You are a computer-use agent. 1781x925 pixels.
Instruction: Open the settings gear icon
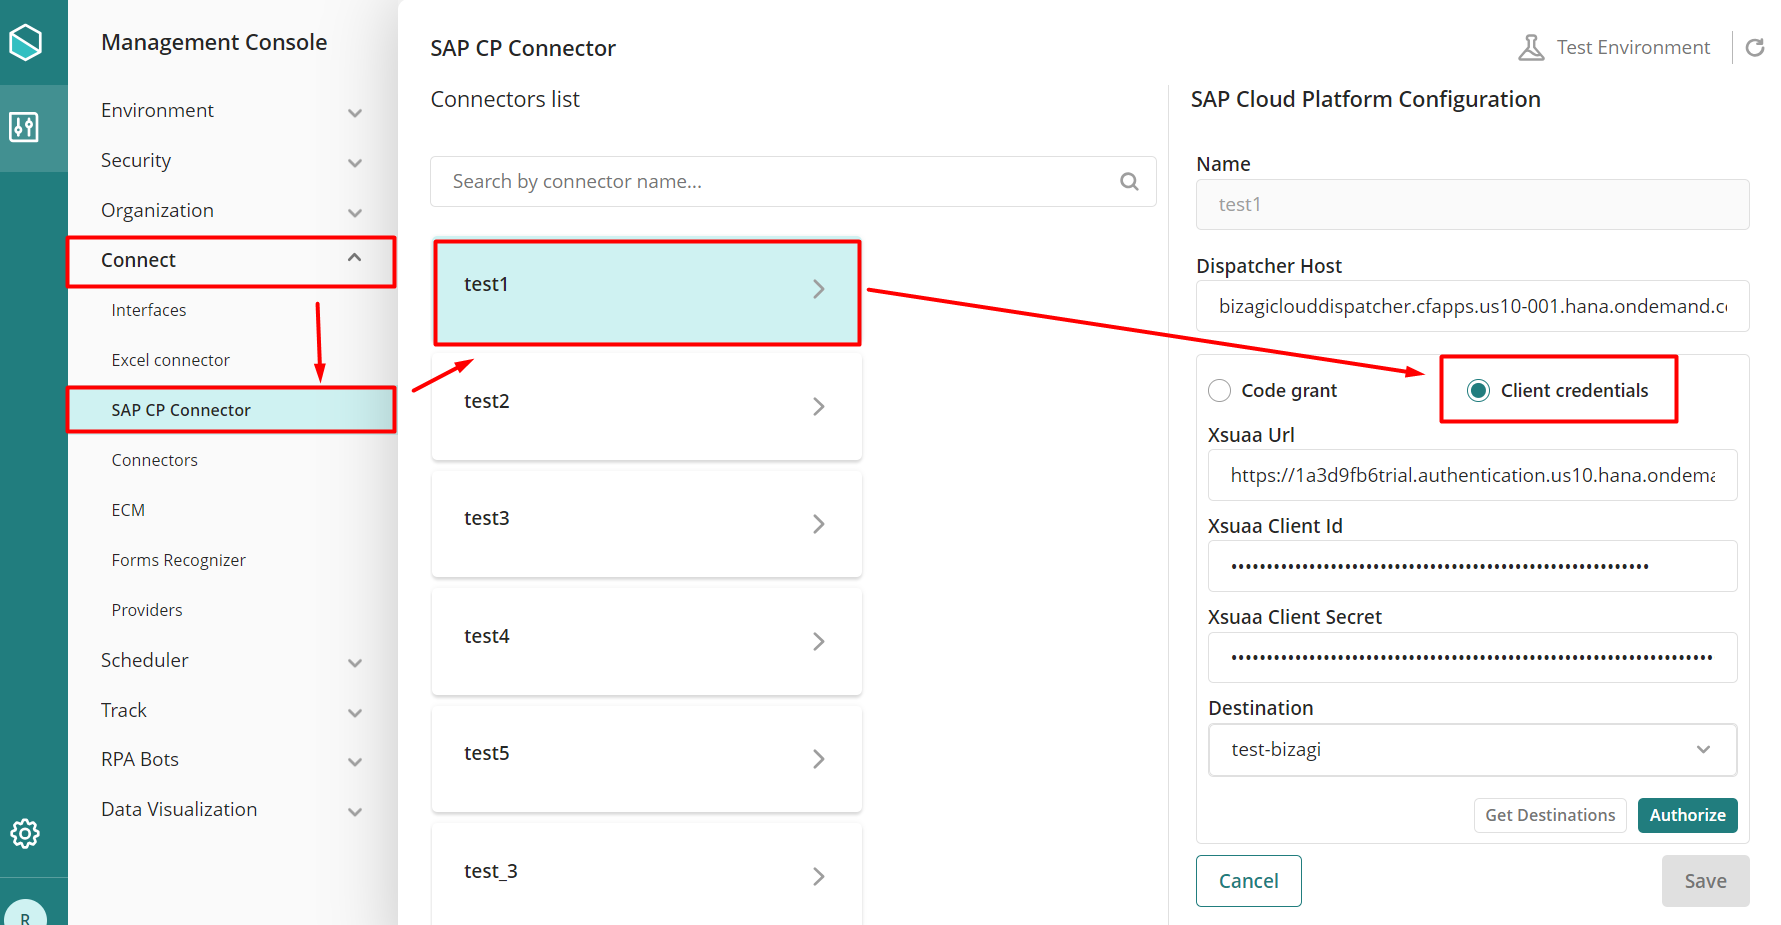25,833
